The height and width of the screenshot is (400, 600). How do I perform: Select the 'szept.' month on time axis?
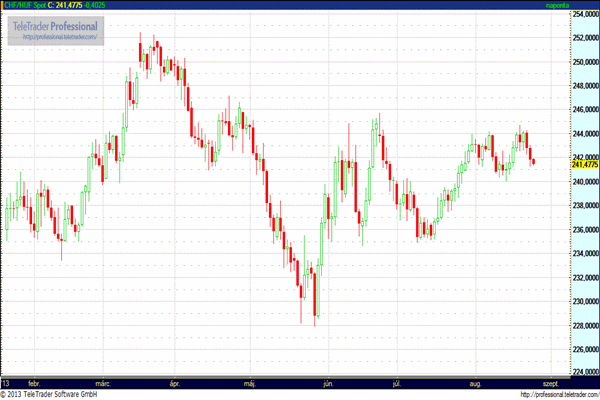549,383
